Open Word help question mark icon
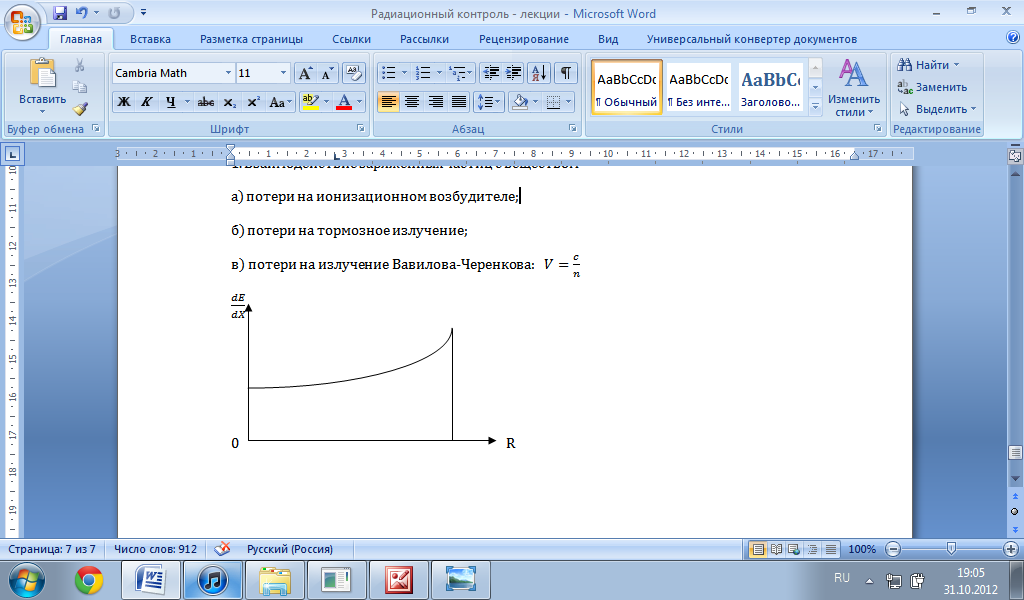 point(1013,38)
